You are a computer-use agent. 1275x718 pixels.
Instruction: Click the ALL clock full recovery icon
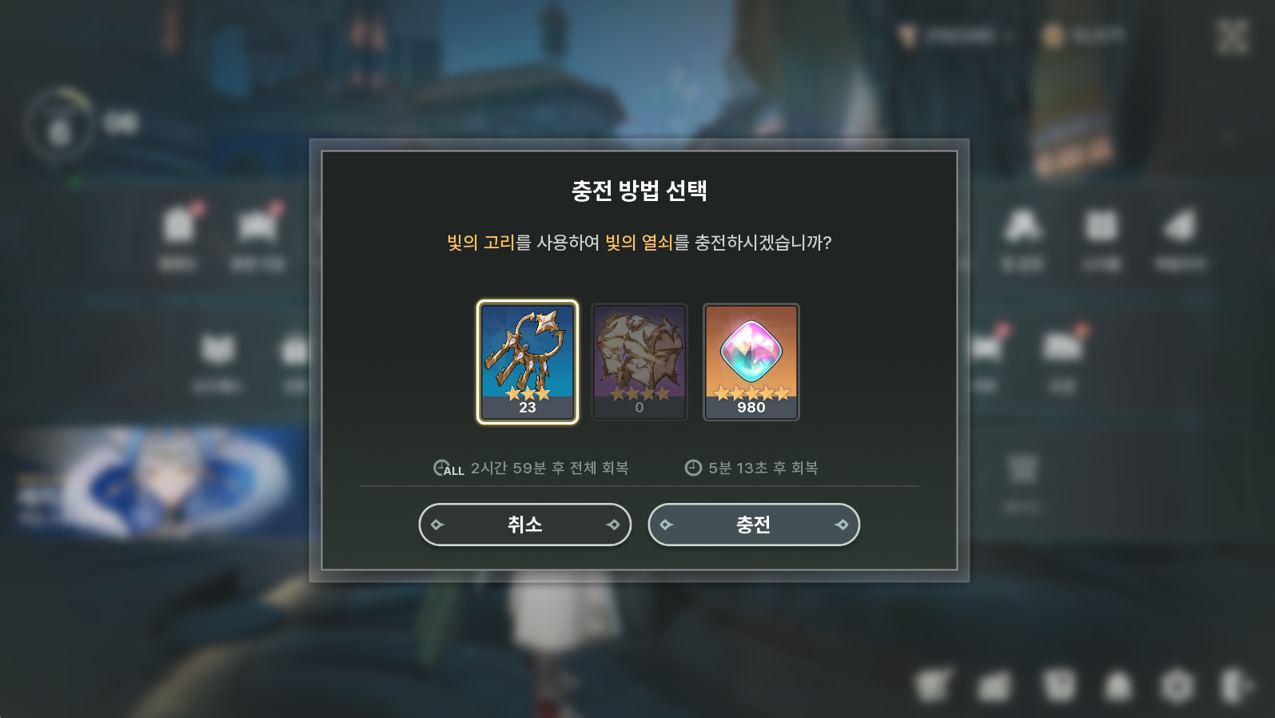[448, 468]
